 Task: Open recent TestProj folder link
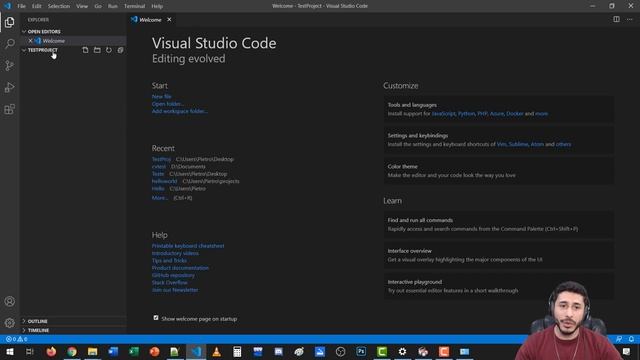pyautogui.click(x=161, y=159)
